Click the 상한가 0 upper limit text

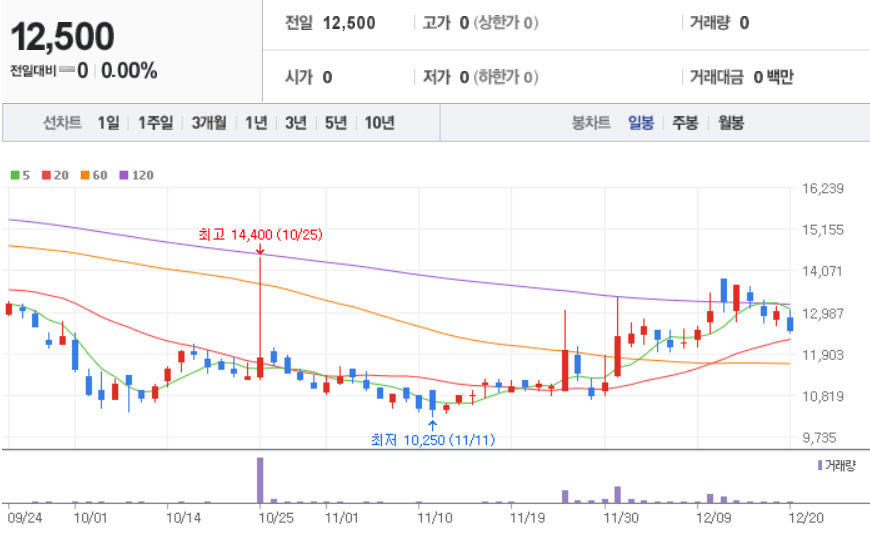point(506,23)
